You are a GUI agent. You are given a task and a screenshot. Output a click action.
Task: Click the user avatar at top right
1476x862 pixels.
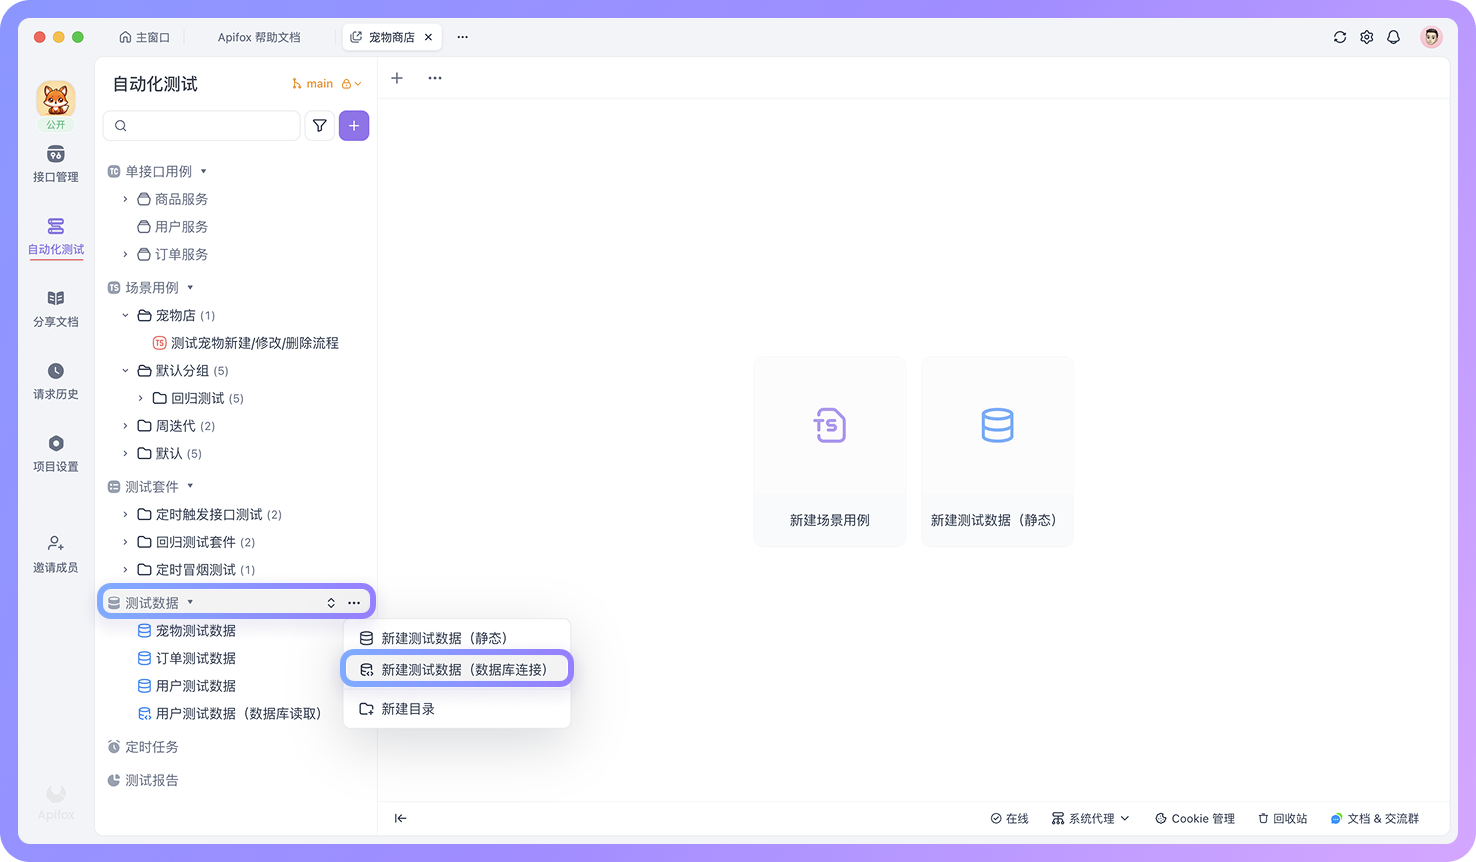[1432, 37]
